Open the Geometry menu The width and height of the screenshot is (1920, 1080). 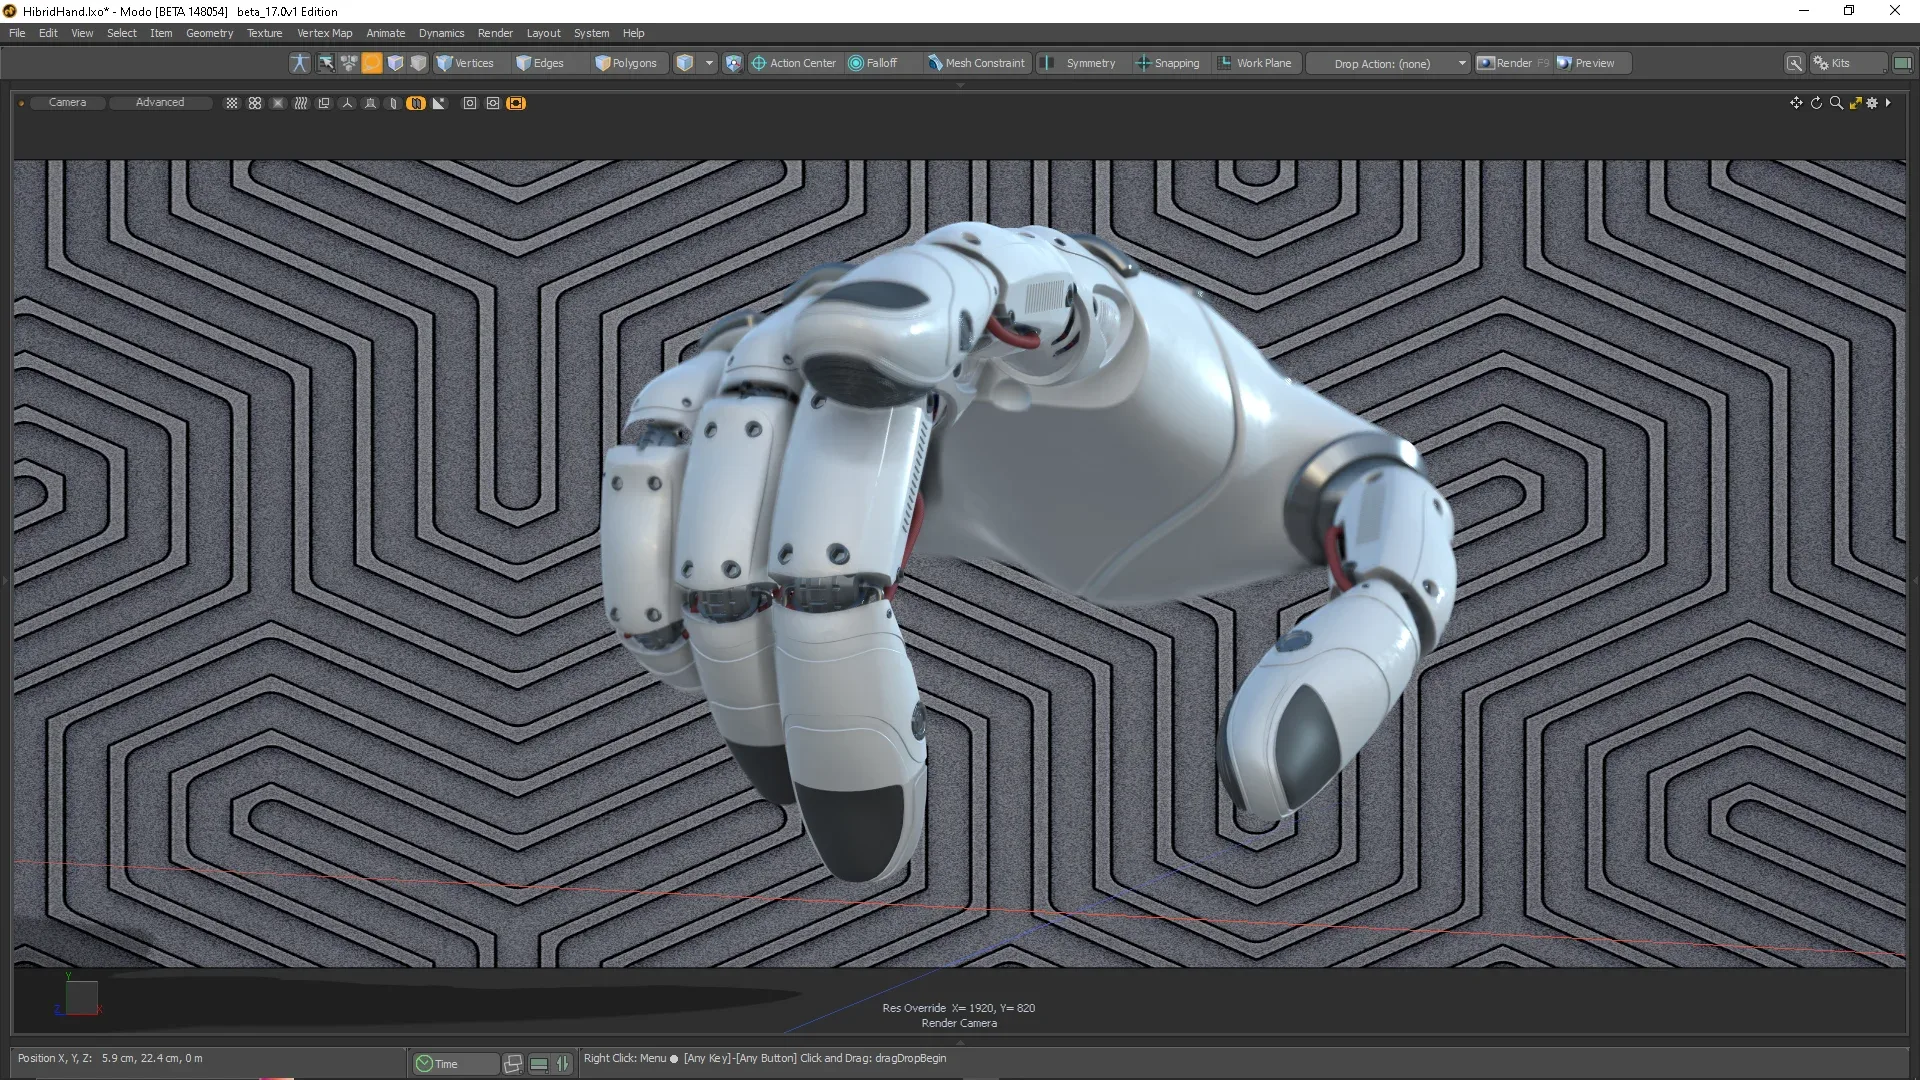tap(208, 33)
